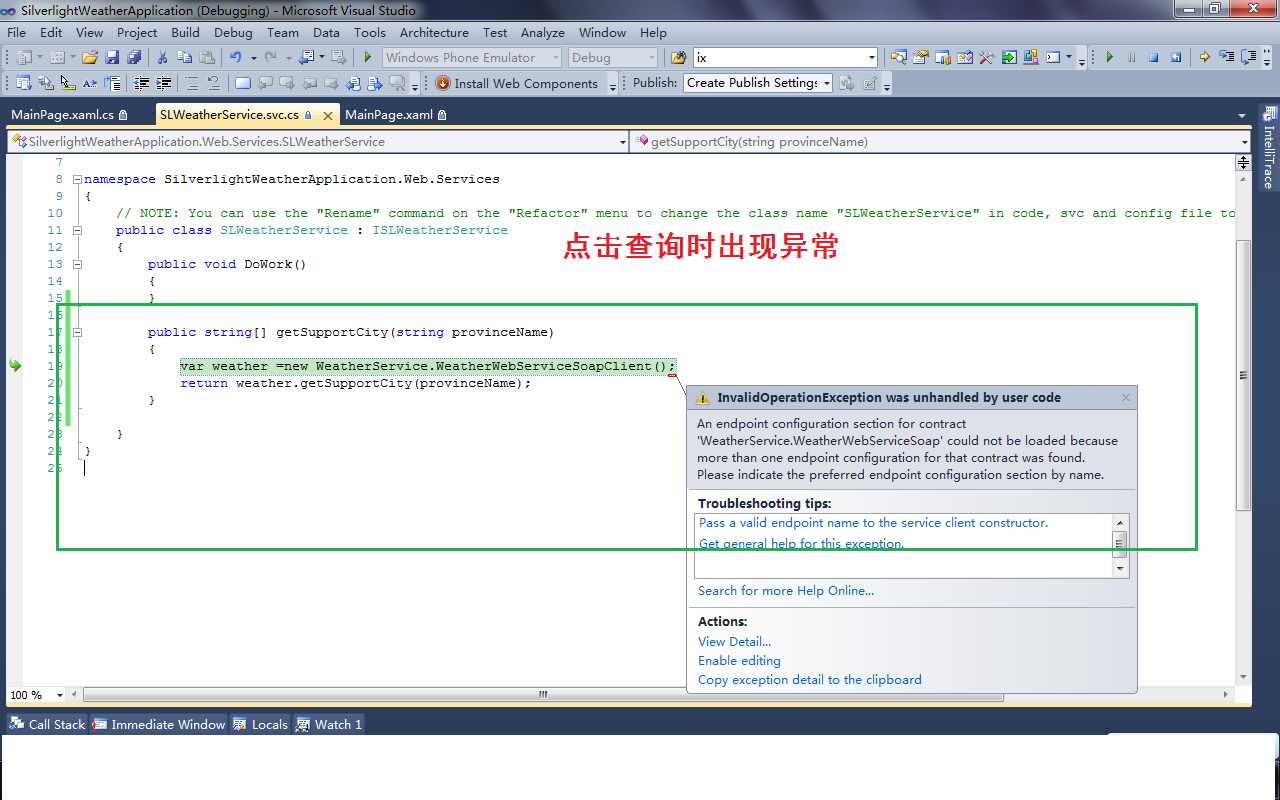Select the SLWeatherService.svc.cs tab
The image size is (1280, 800).
pos(248,115)
